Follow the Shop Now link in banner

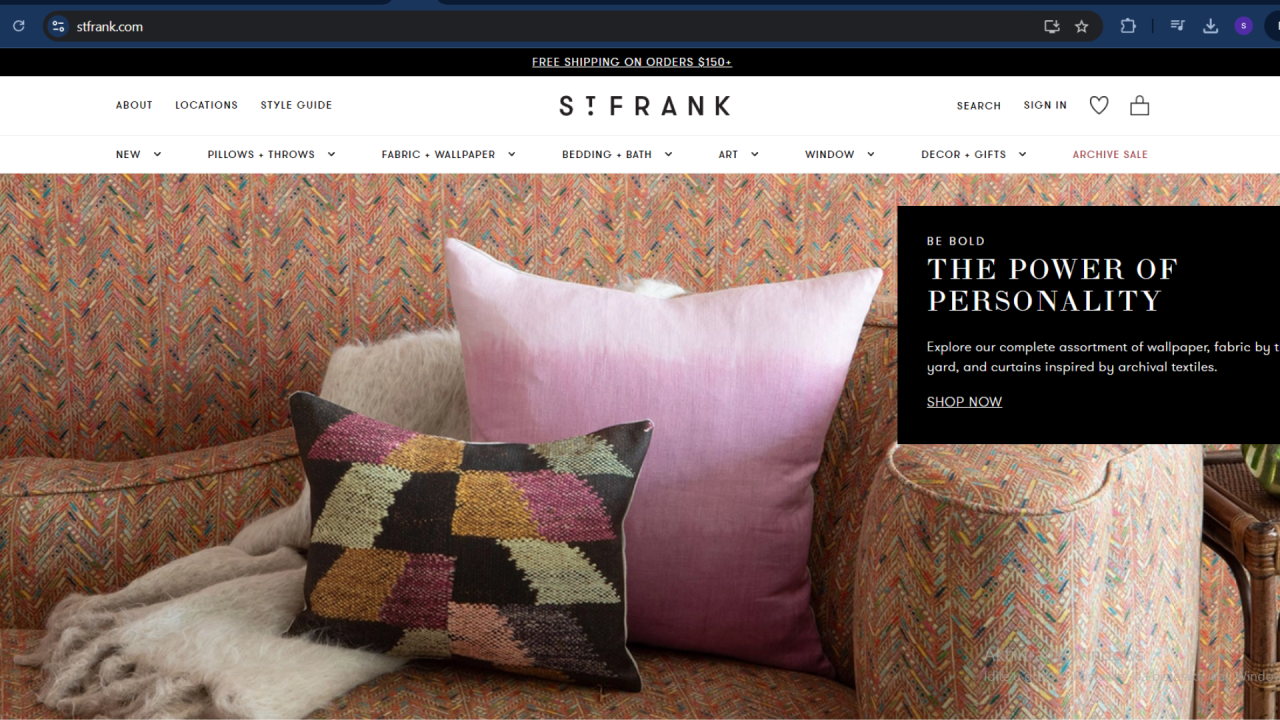tap(964, 402)
